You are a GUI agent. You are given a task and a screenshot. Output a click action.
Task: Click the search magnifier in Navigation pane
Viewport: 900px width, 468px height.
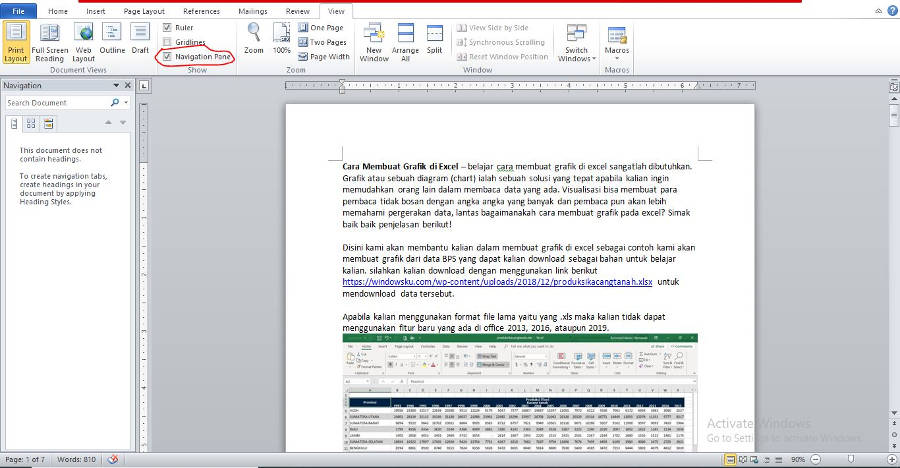pyautogui.click(x=115, y=102)
